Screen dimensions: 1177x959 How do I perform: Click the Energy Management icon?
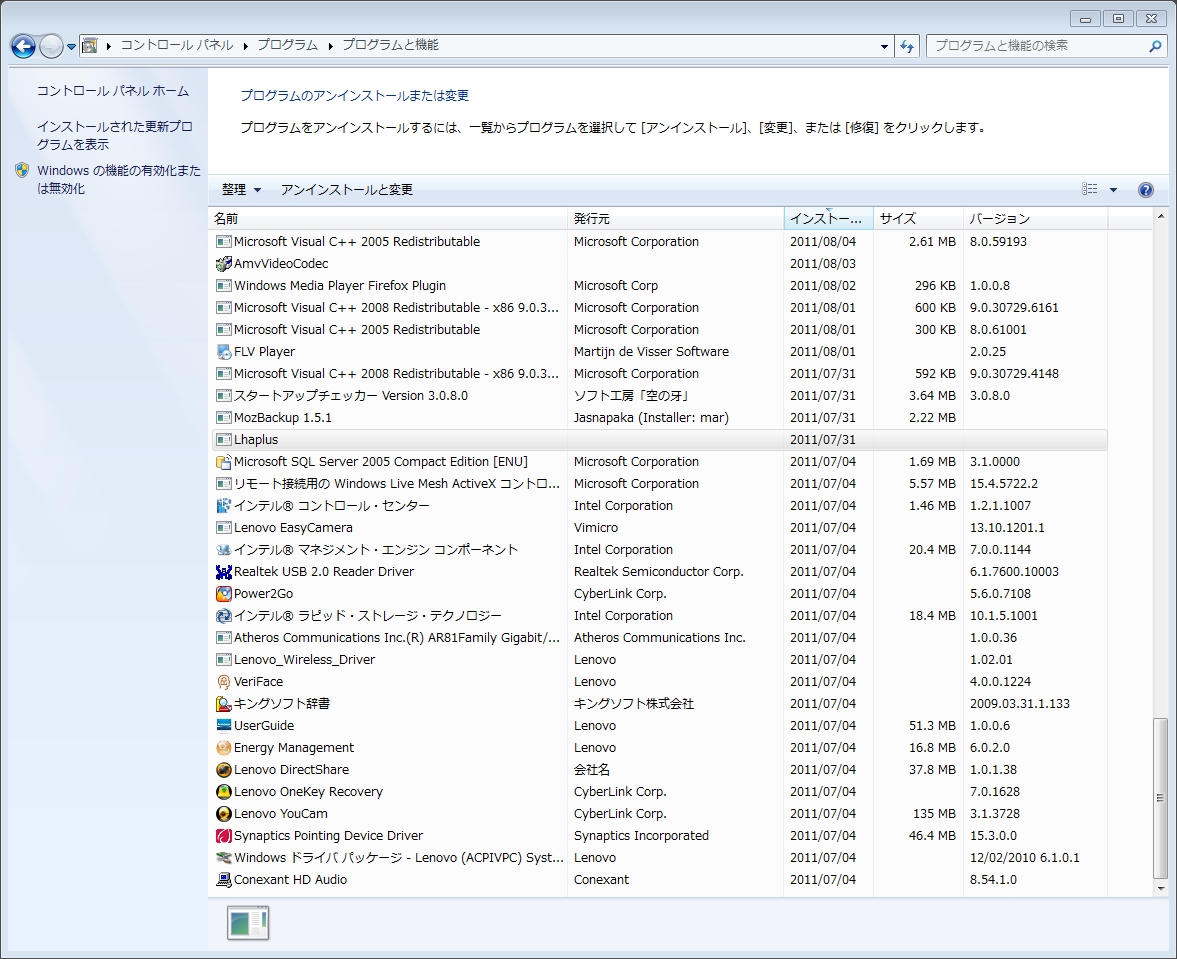point(224,748)
